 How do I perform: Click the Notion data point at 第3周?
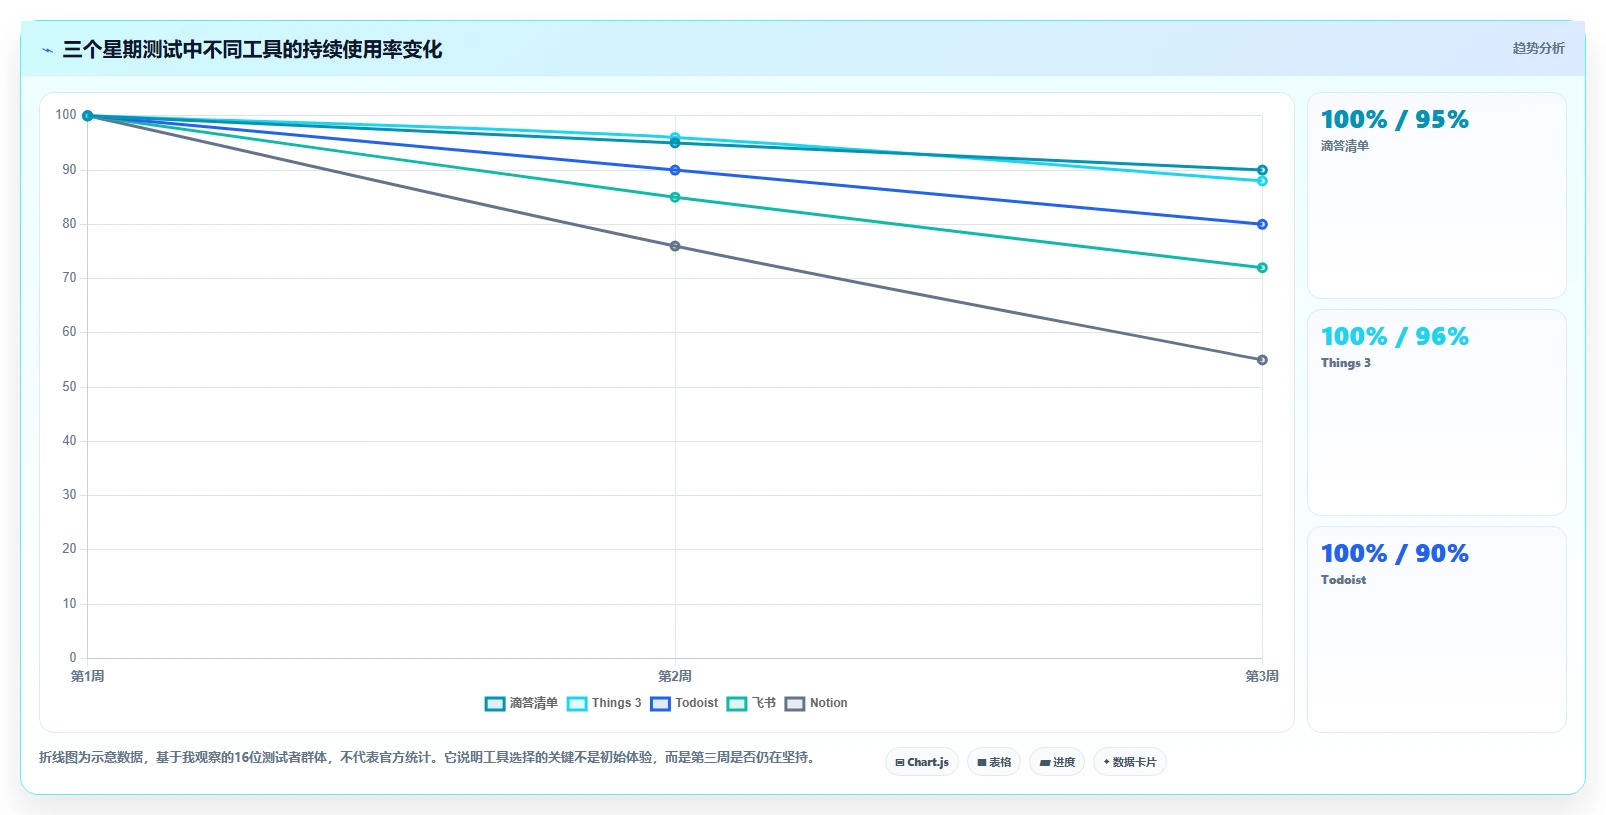(x=1262, y=360)
